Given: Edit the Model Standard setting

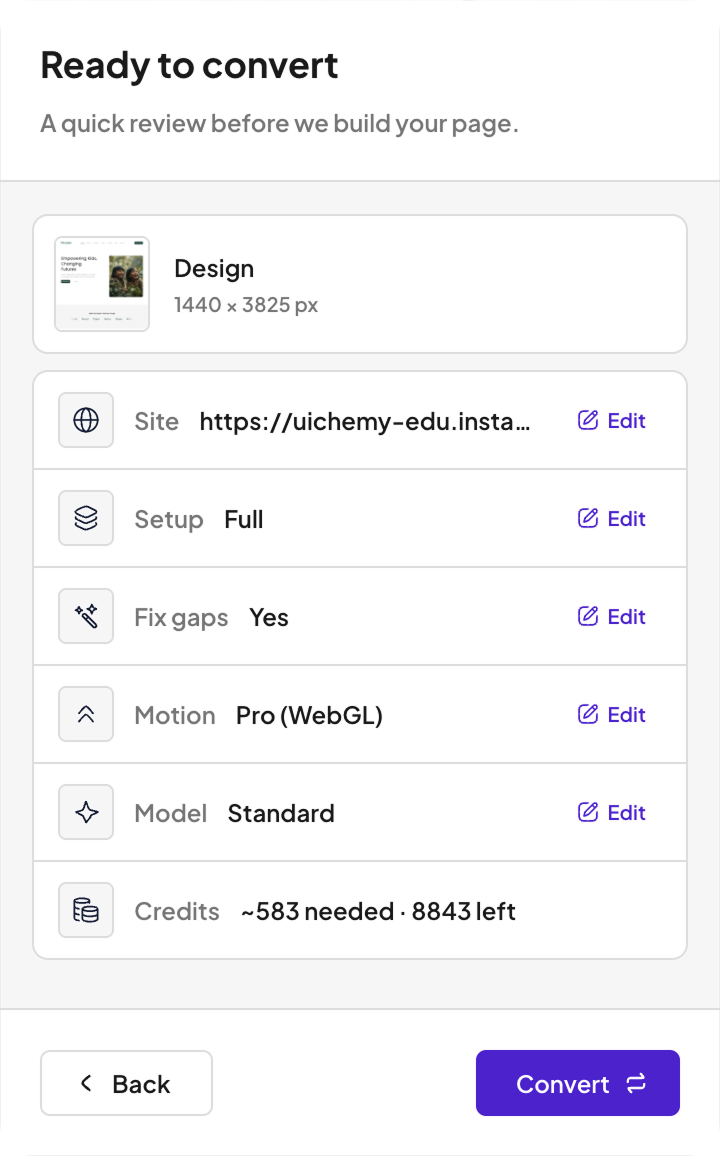Looking at the screenshot, I should tap(612, 813).
